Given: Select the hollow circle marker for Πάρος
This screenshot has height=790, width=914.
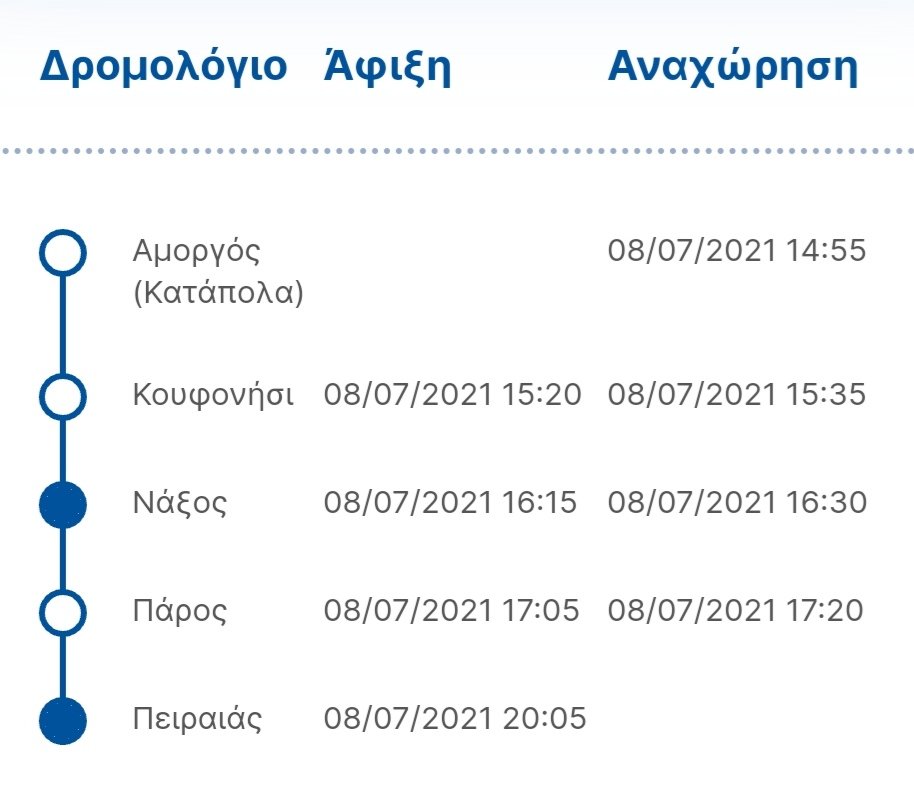Looking at the screenshot, I should pyautogui.click(x=63, y=612).
